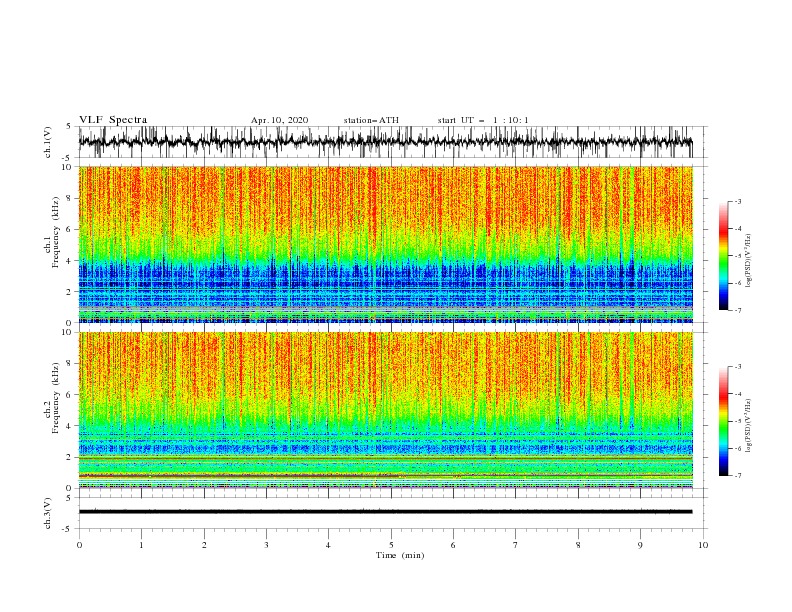Click the "start UT = 1 :10: 1" text

click(x=483, y=120)
